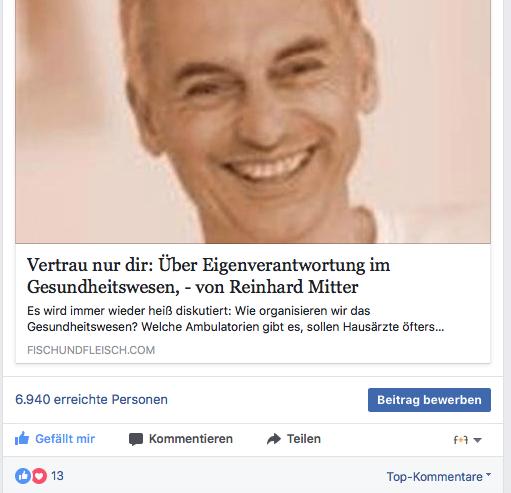
Task: Toggle the Gefällt mir like label
Action: coord(65,439)
